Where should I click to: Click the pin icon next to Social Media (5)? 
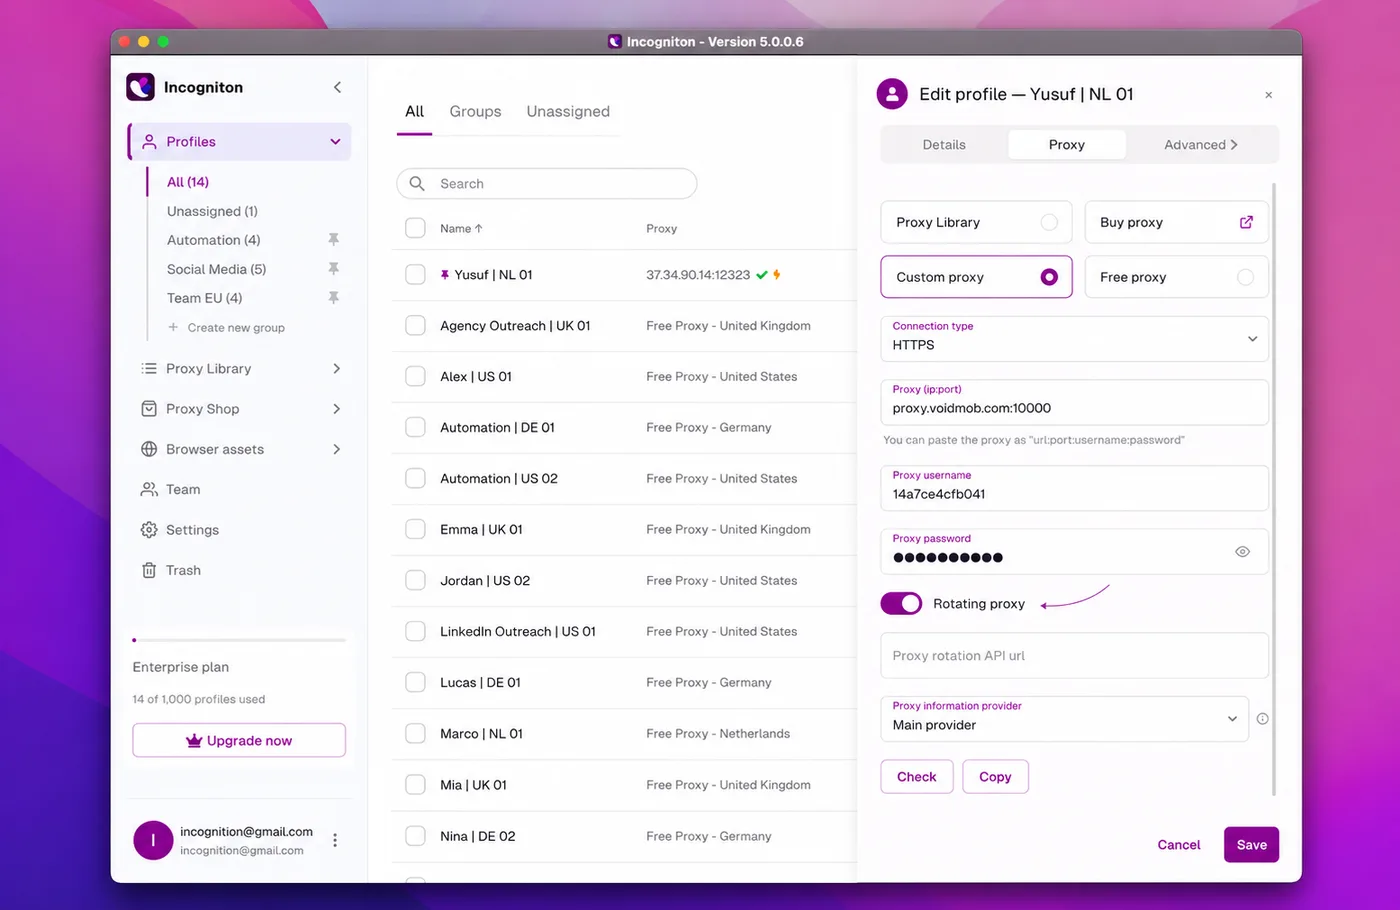click(334, 269)
